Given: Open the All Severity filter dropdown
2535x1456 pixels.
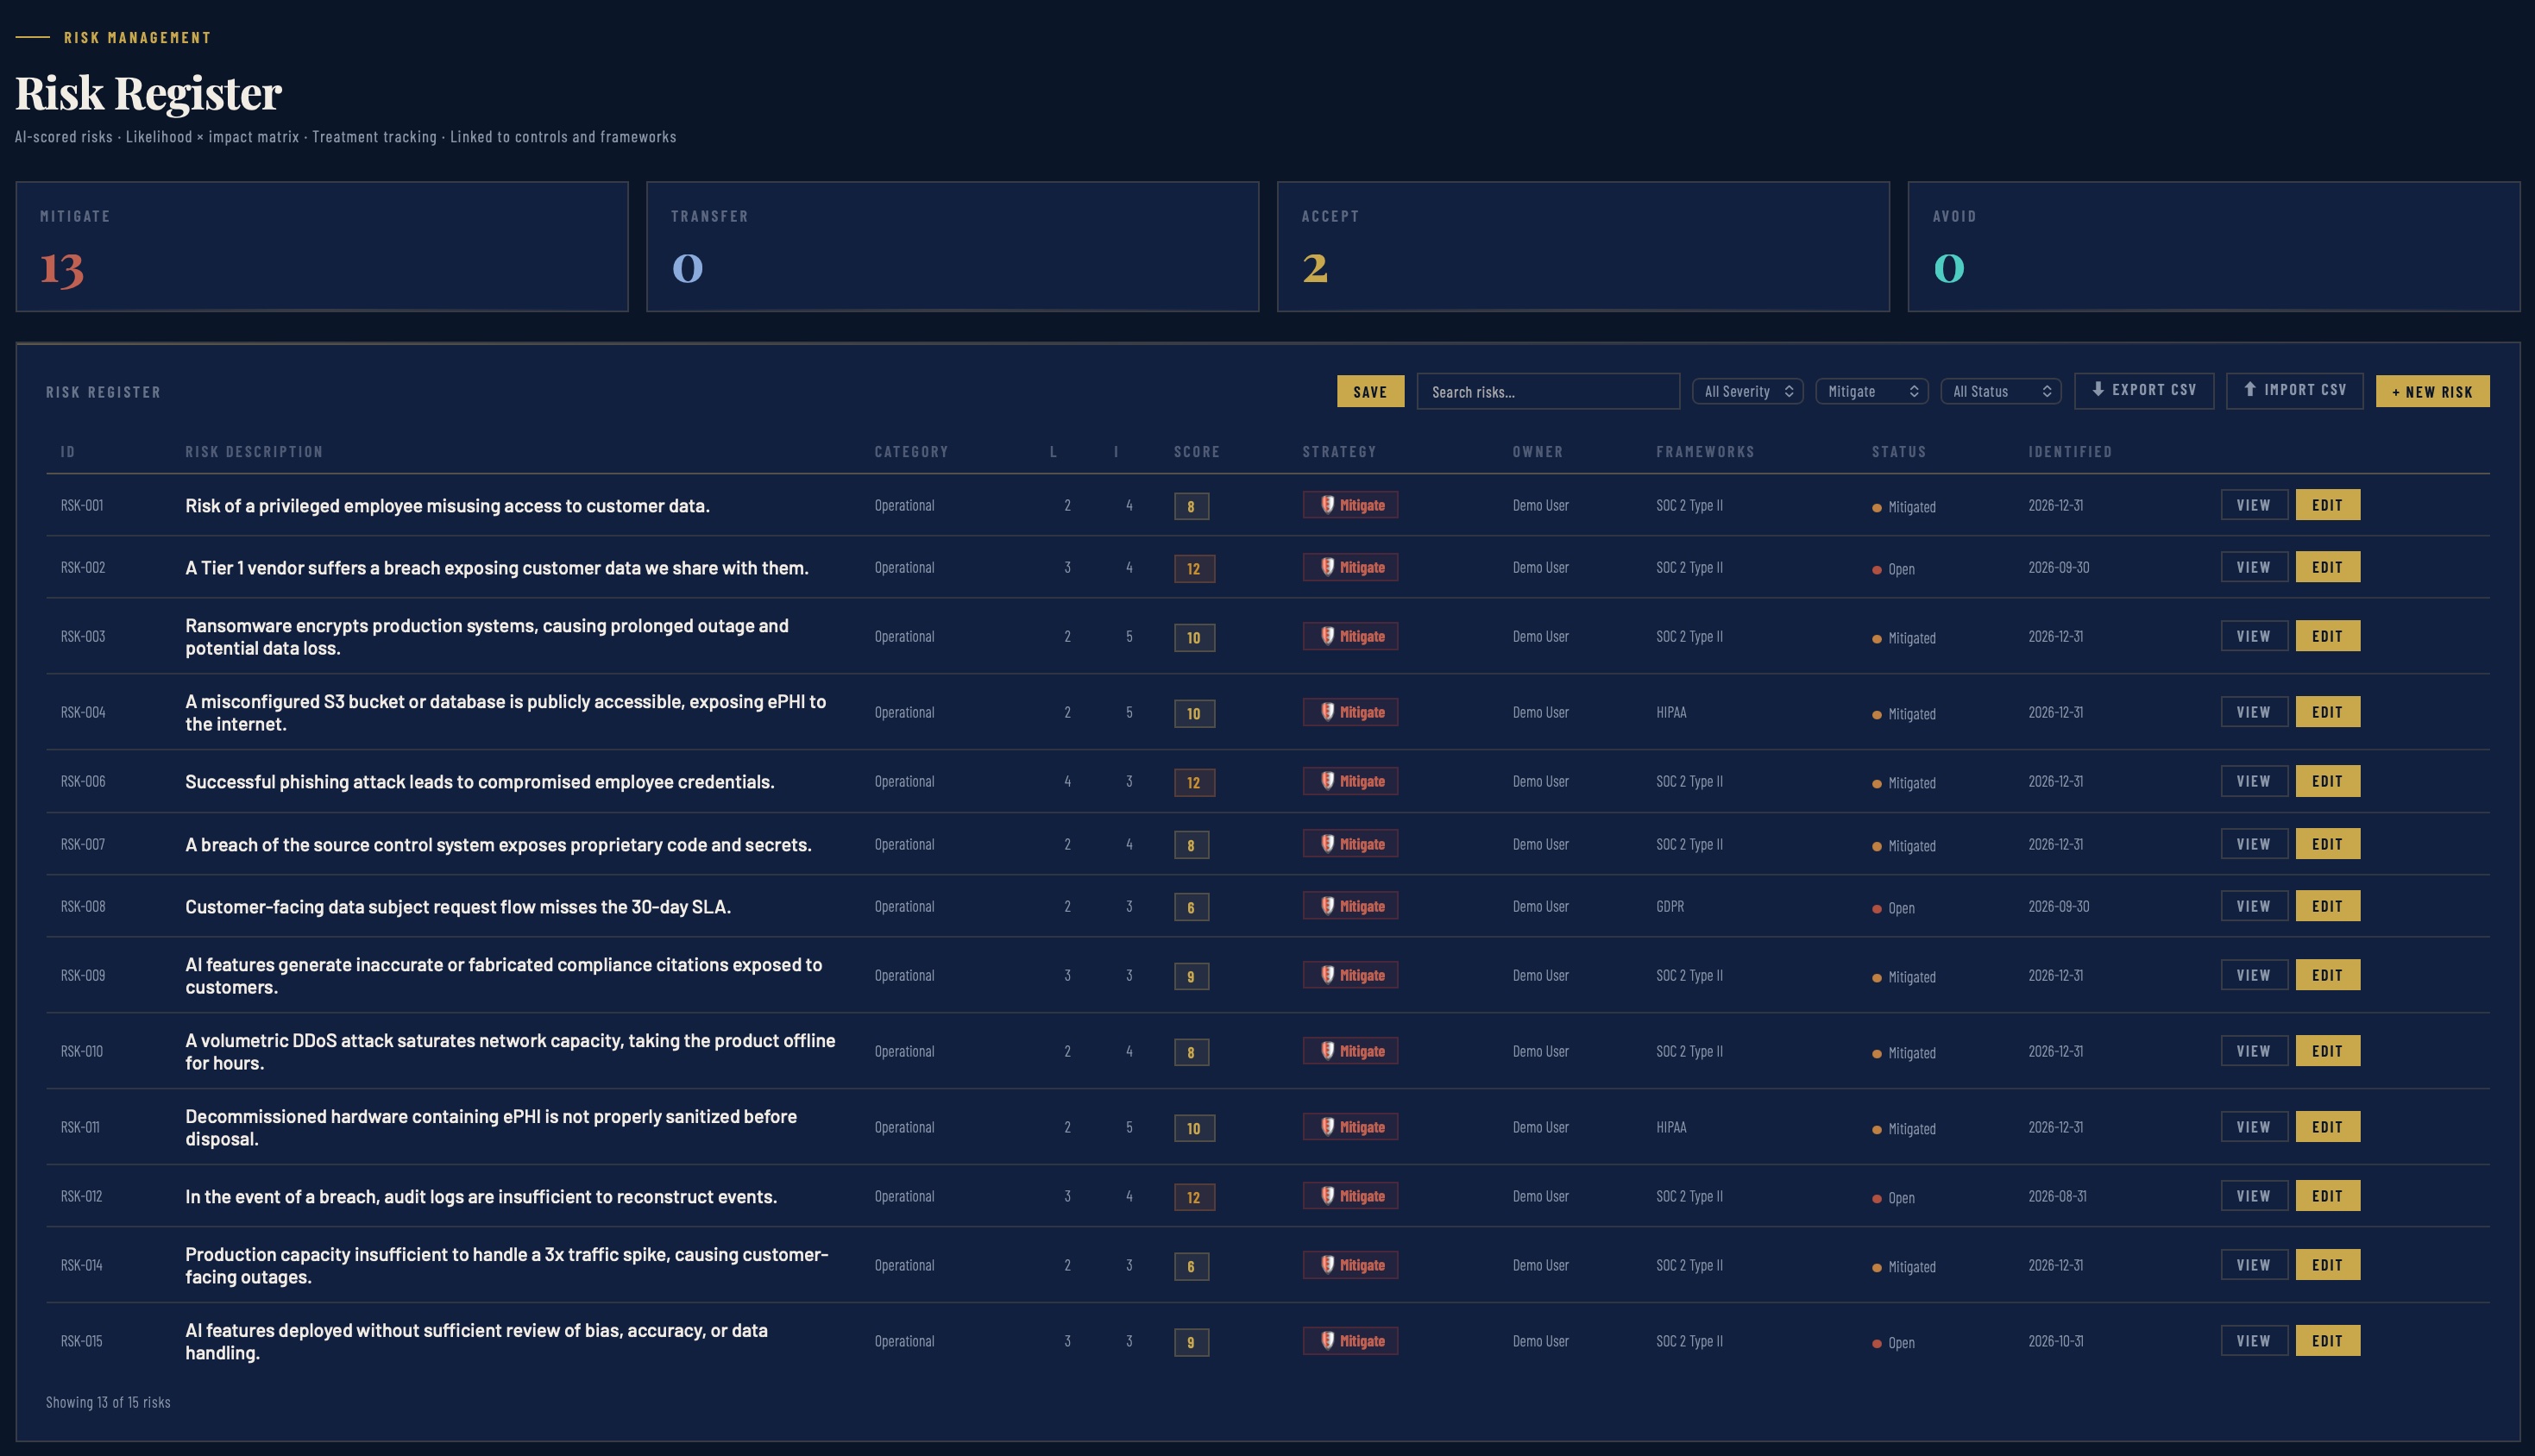Looking at the screenshot, I should click(x=1747, y=391).
